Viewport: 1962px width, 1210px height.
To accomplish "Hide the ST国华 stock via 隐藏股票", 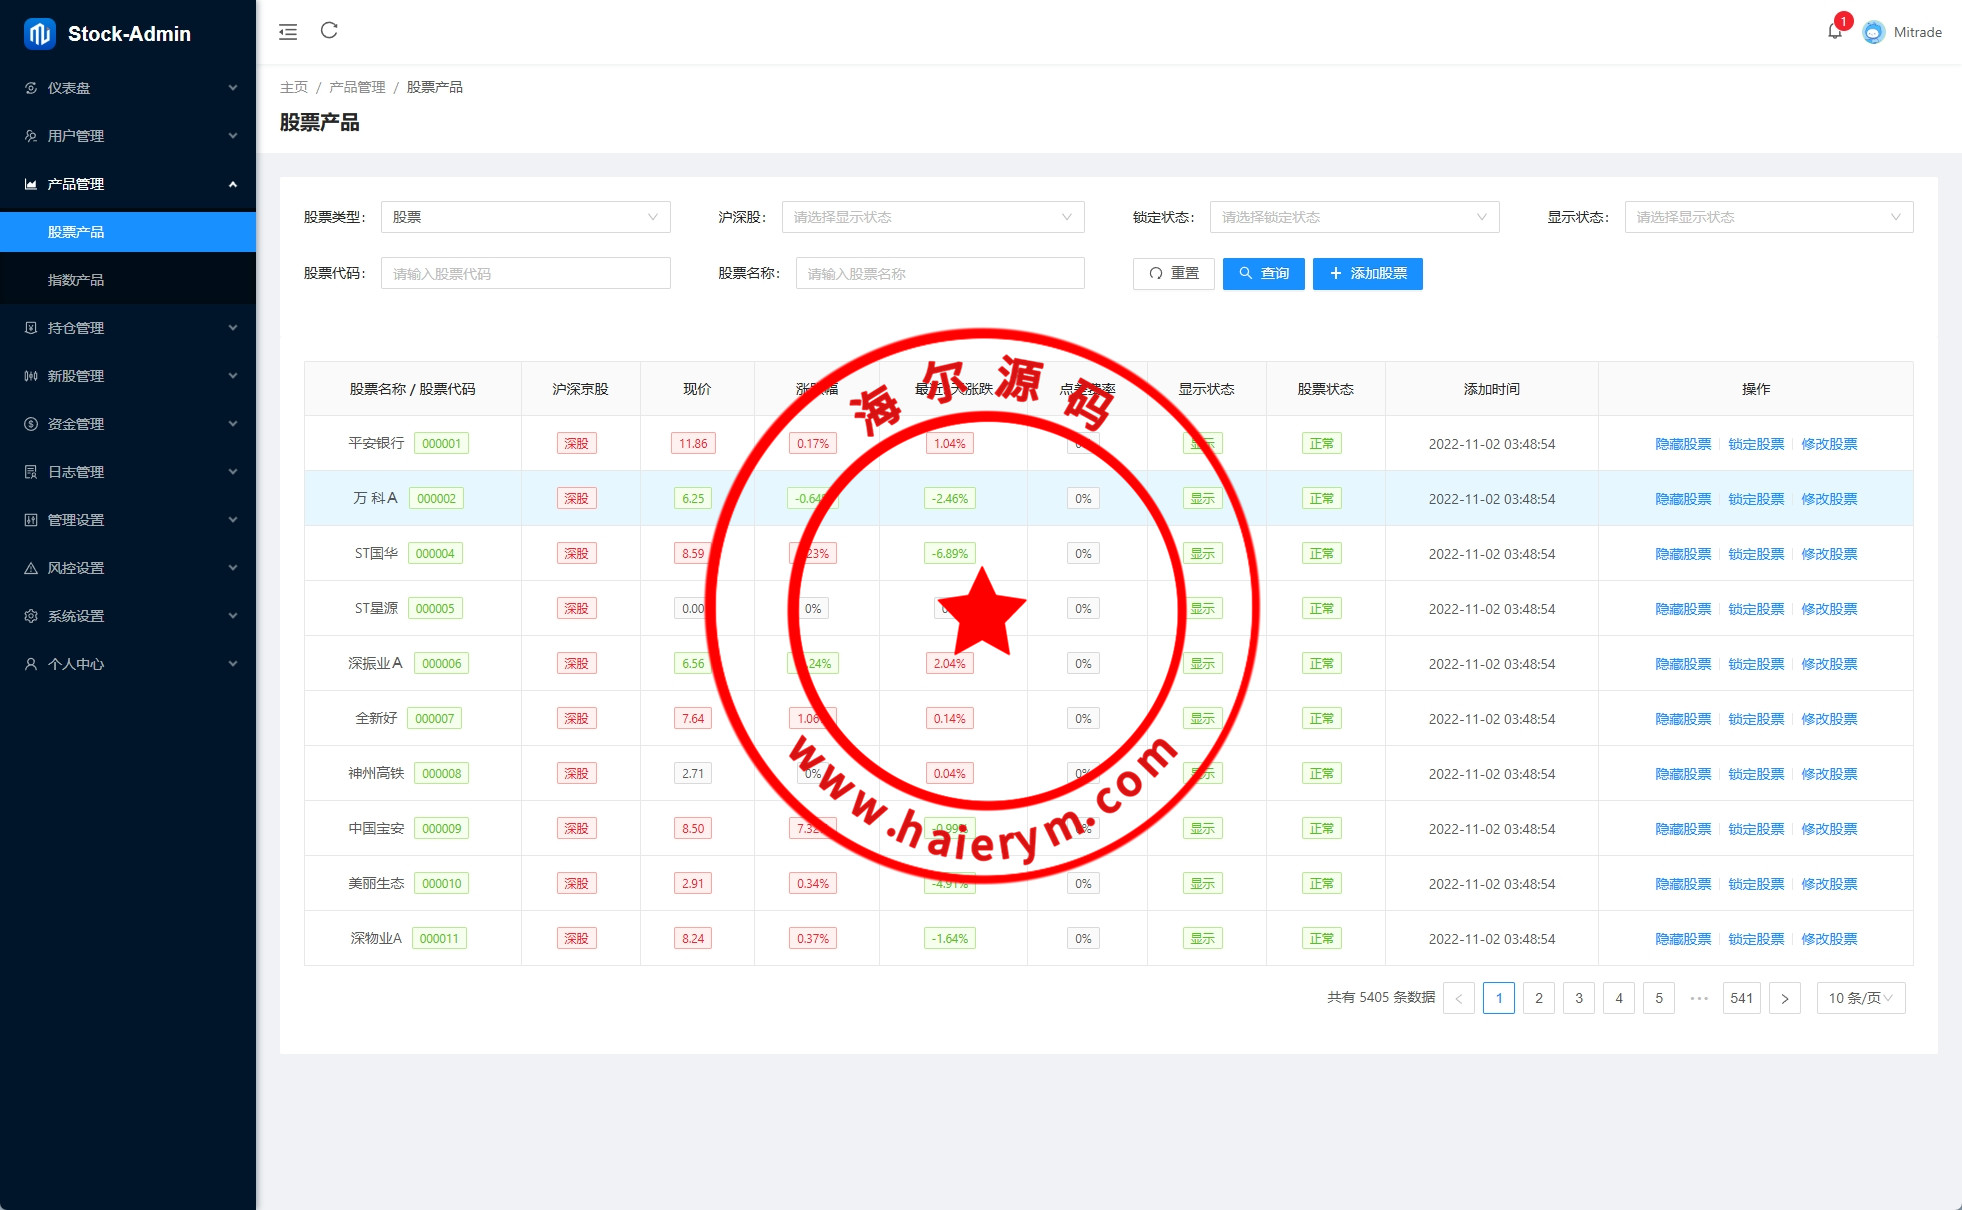I will click(1683, 554).
